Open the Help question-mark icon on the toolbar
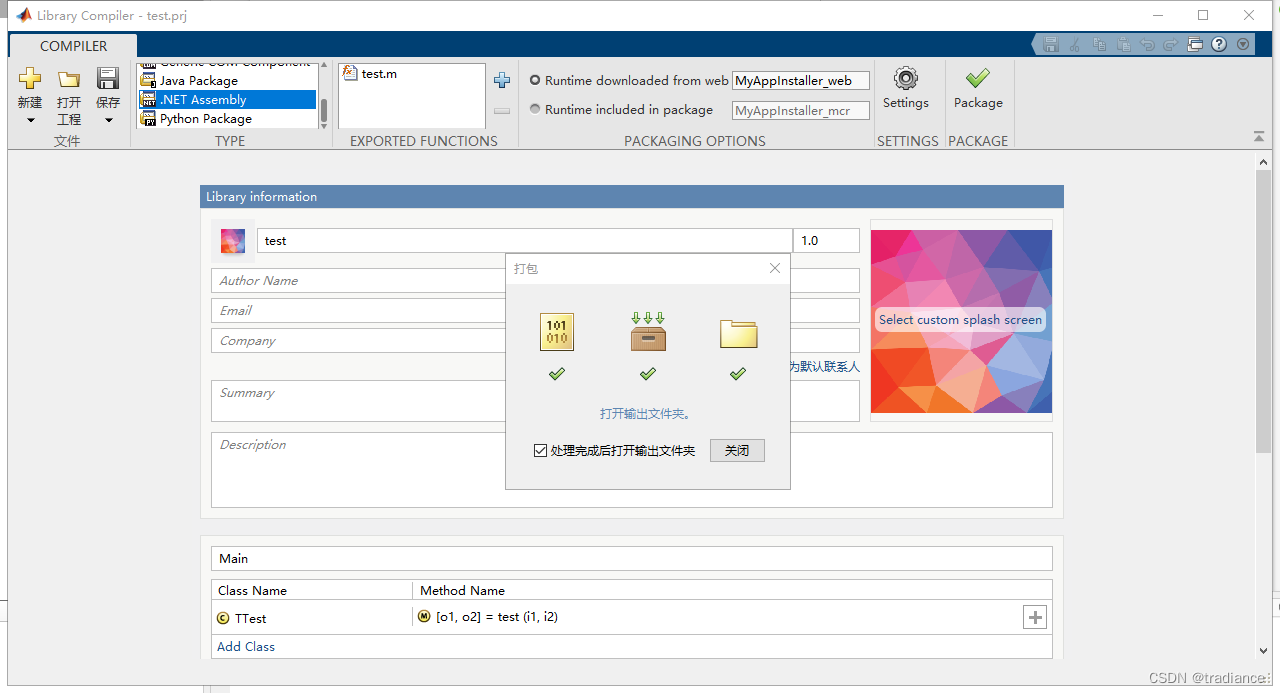The image size is (1280, 693). [x=1218, y=44]
